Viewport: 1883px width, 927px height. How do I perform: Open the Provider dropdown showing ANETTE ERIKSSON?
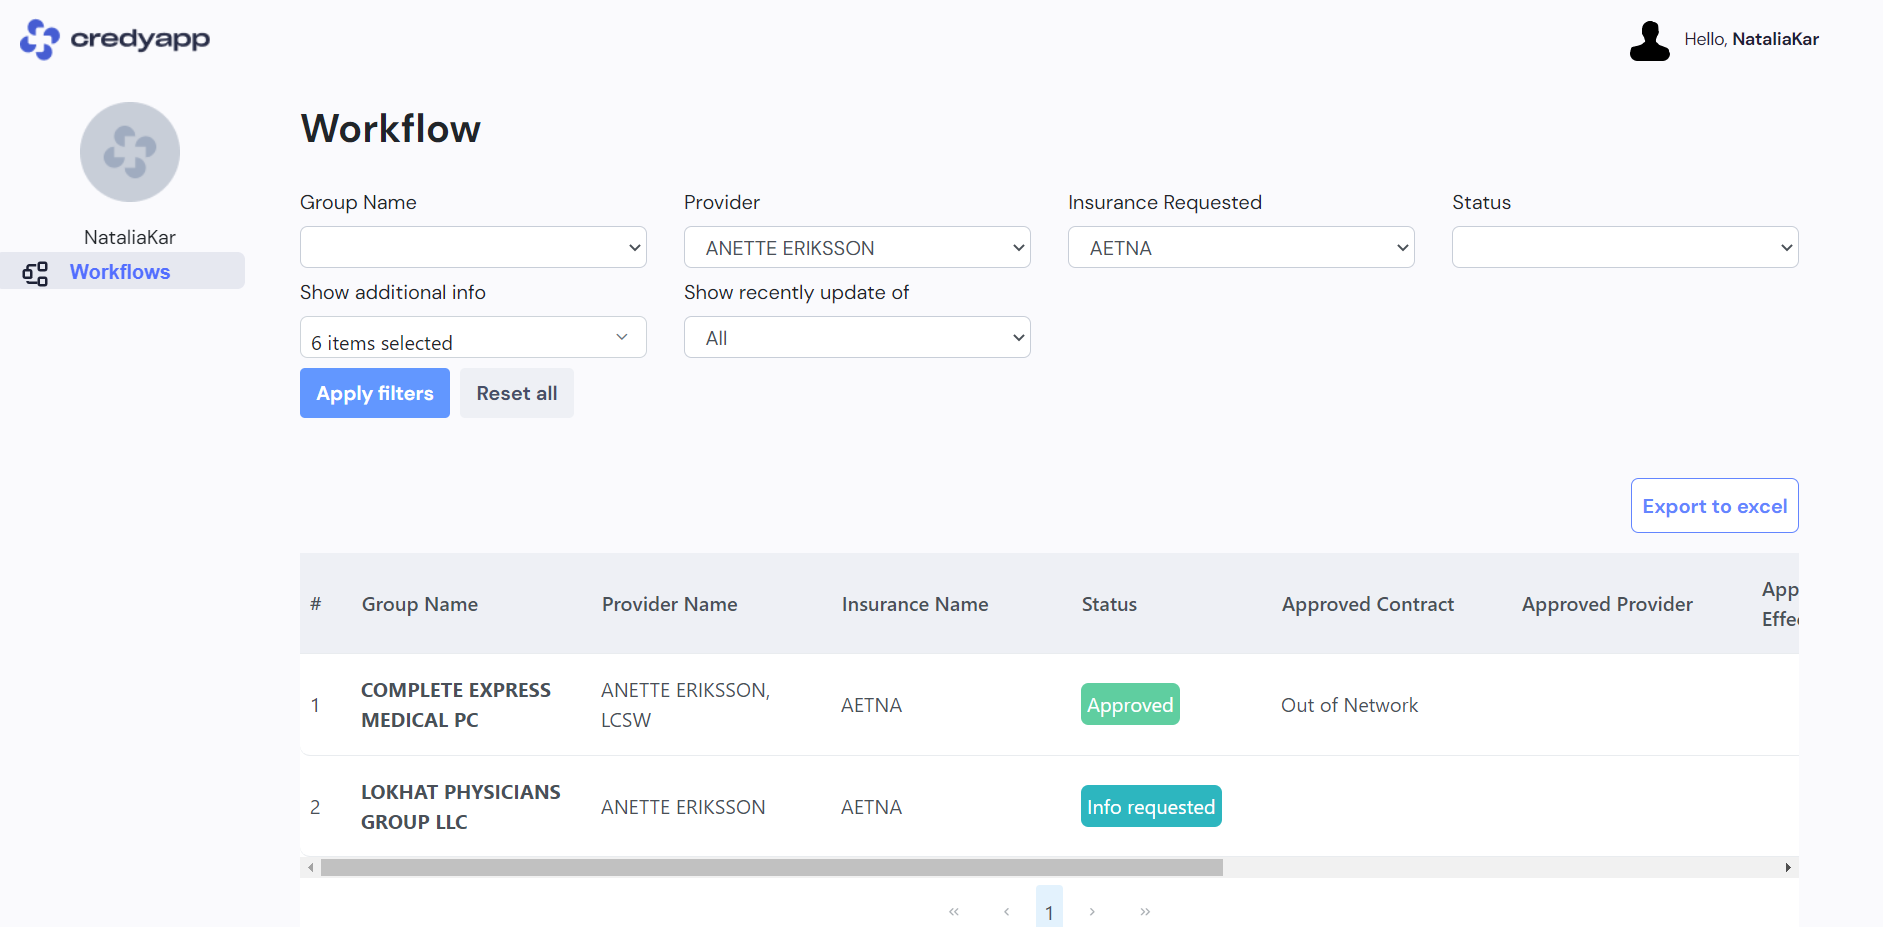pos(857,247)
